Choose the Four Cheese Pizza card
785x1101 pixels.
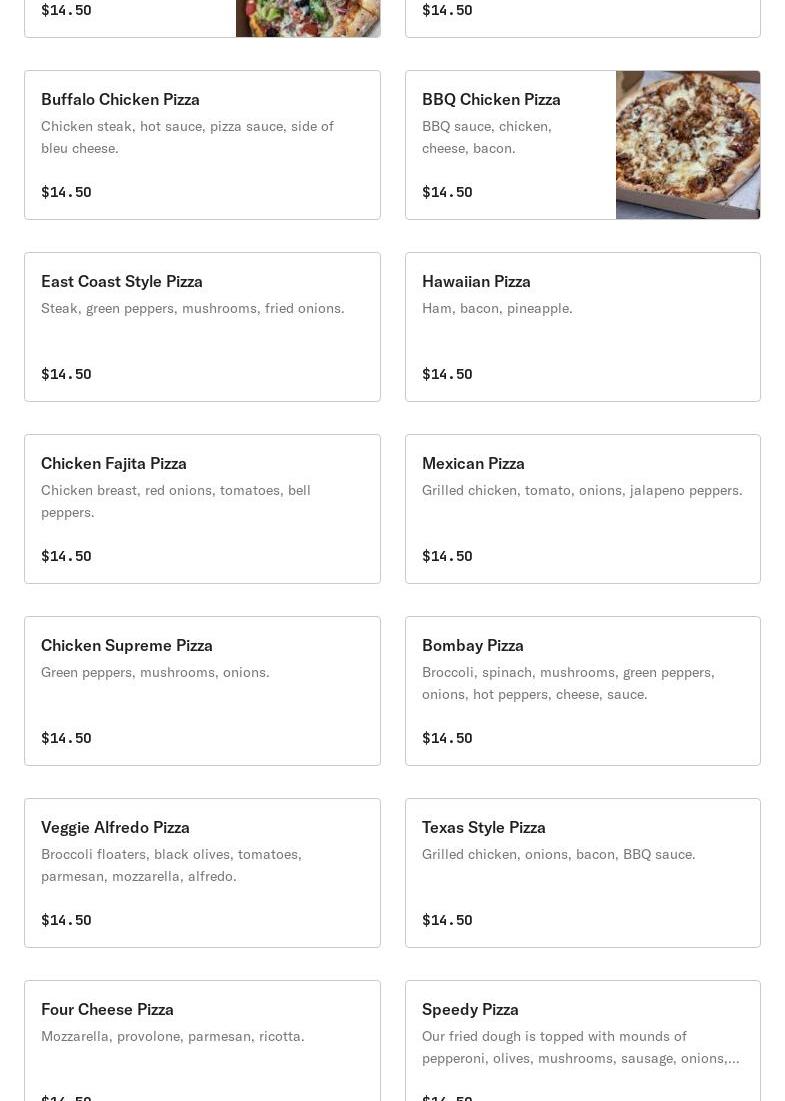point(202,1040)
